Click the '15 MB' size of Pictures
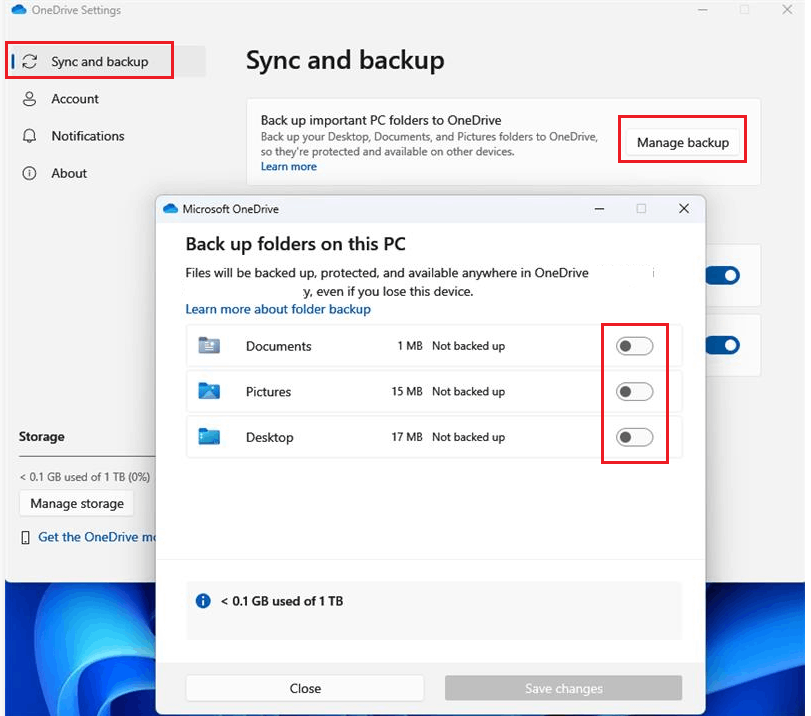 point(407,392)
